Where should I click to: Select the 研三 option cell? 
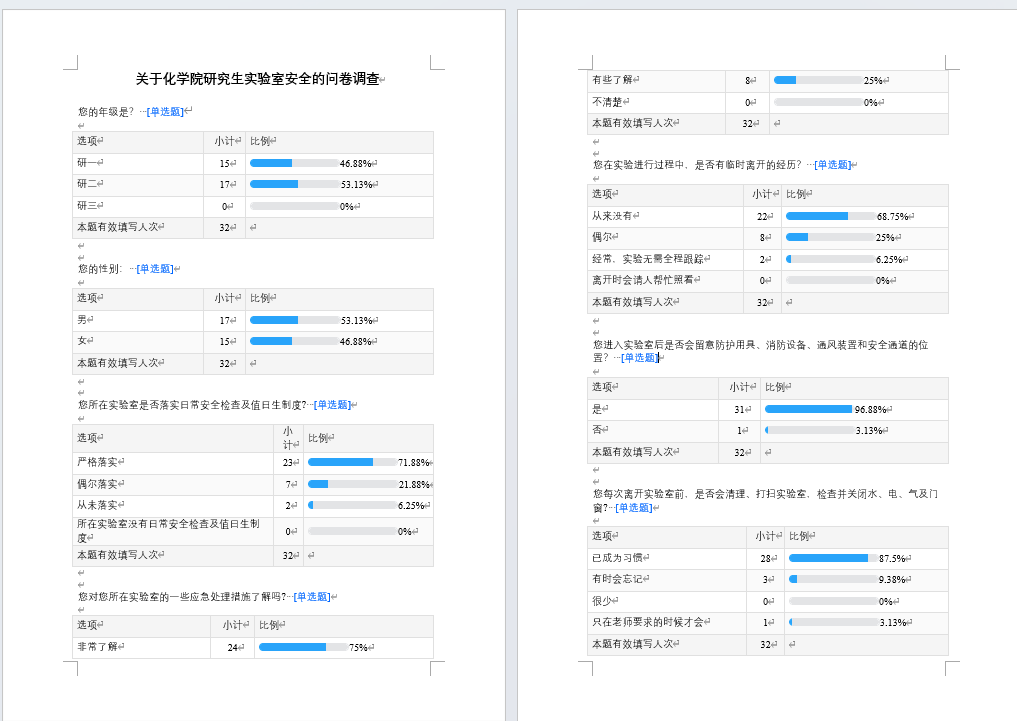click(x=138, y=206)
